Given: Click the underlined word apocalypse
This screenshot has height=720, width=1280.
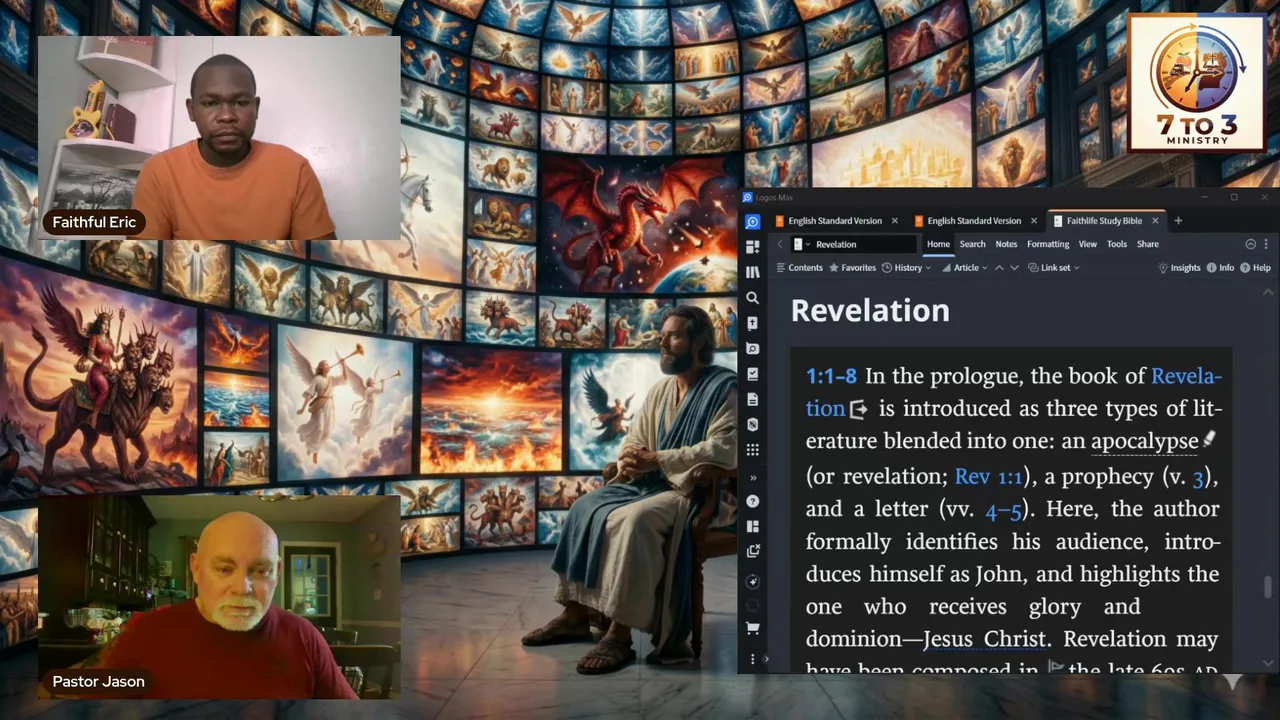Looking at the screenshot, I should [1144, 441].
